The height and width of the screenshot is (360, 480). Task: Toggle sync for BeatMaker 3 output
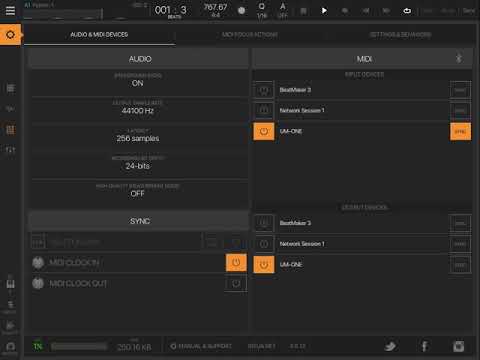pos(460,223)
